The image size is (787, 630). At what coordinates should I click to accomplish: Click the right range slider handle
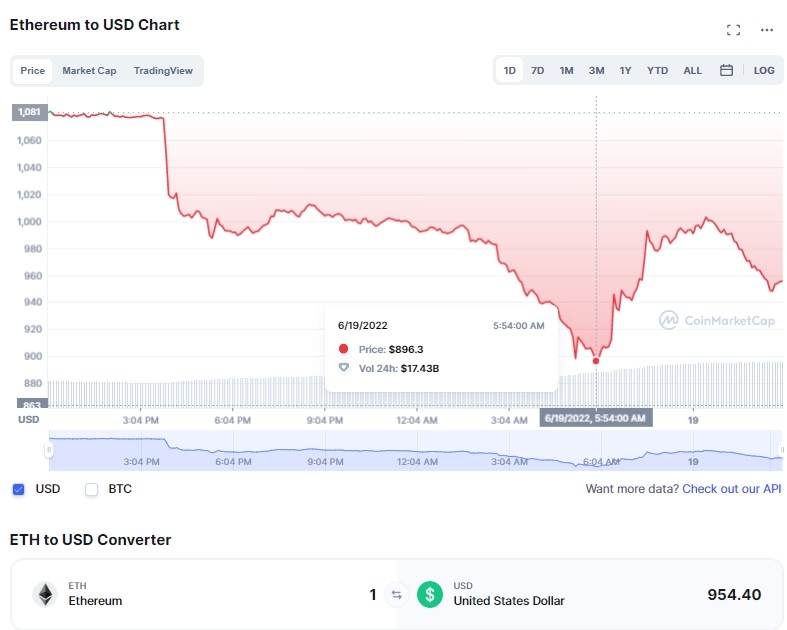[780, 451]
